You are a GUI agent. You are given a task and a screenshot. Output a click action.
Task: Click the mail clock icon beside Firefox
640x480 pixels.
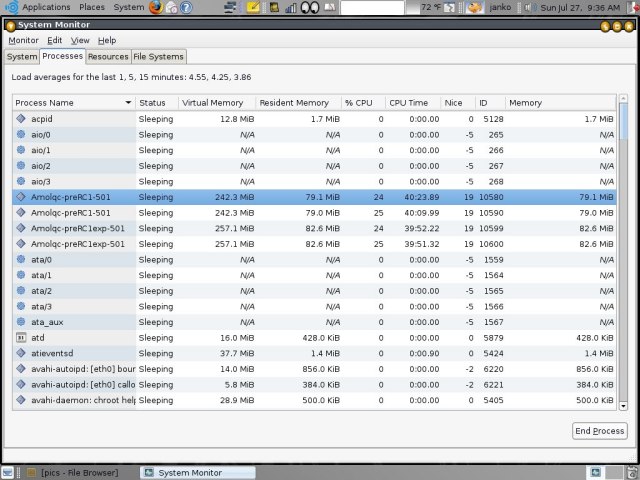171,7
